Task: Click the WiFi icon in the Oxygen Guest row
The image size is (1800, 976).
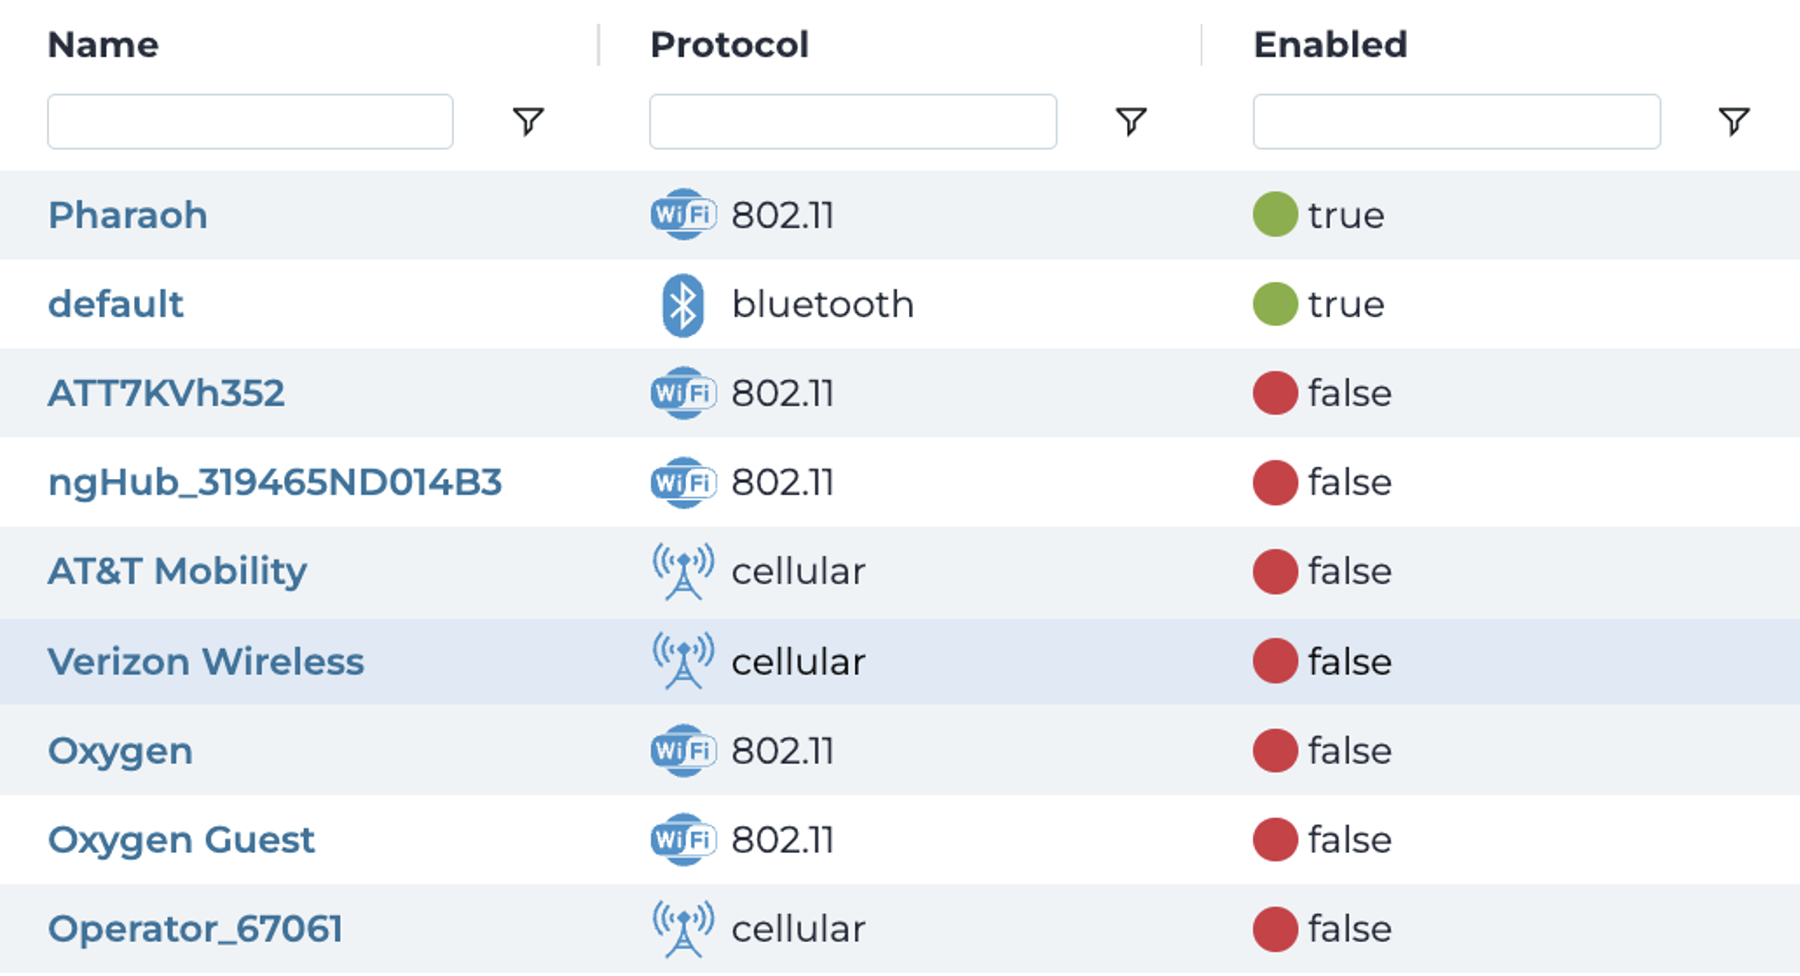Action: pos(683,839)
